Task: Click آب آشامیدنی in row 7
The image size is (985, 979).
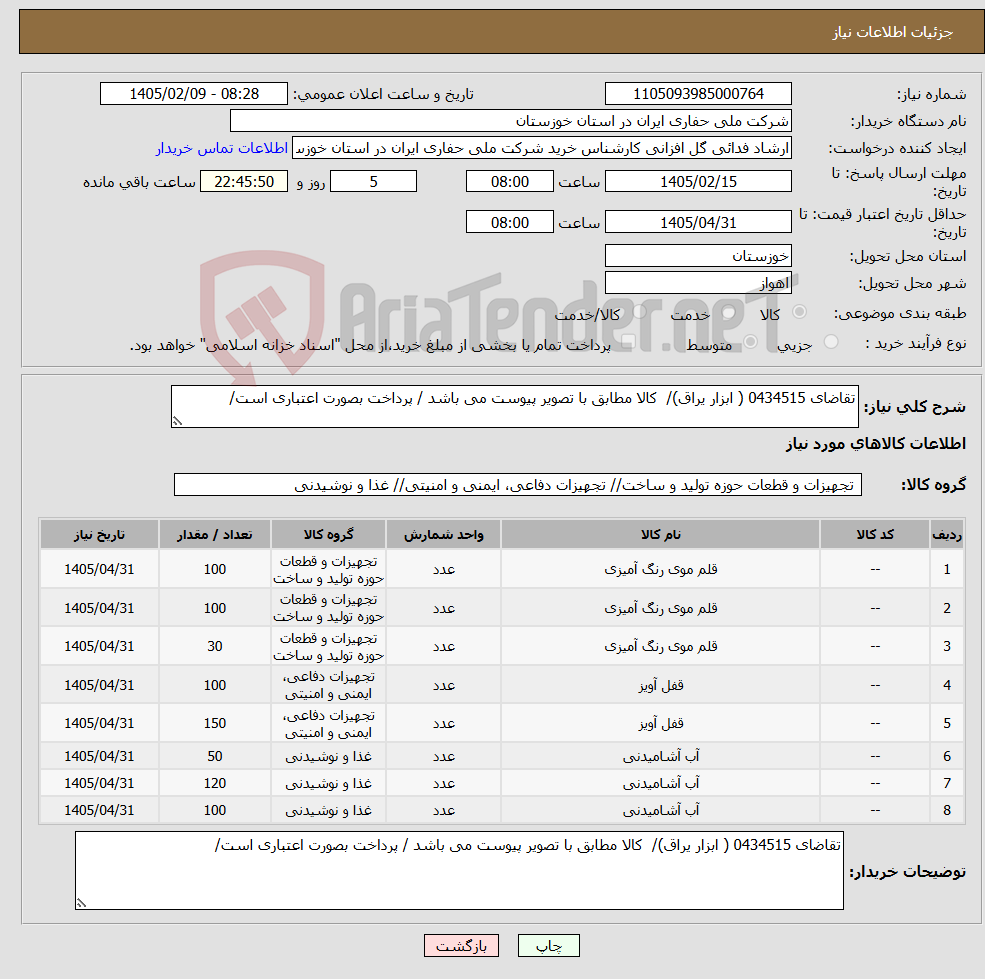Action: pyautogui.click(x=660, y=784)
